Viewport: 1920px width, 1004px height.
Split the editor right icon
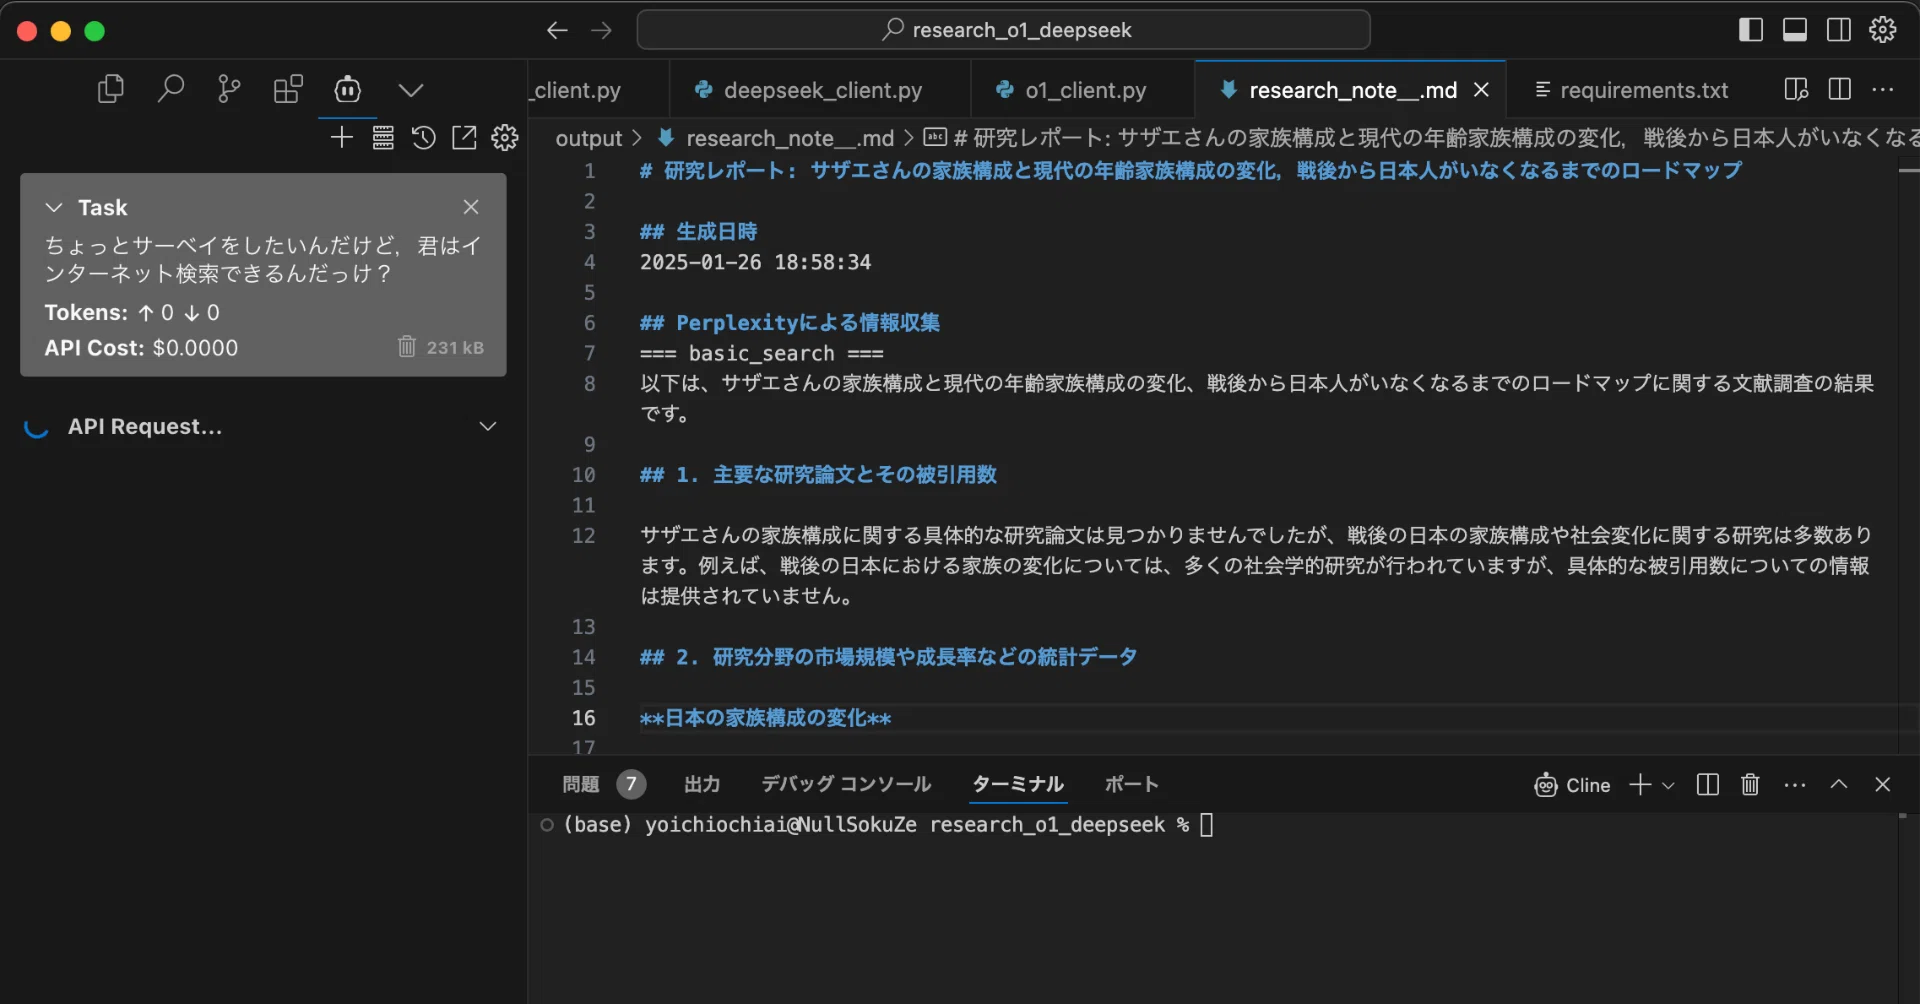coord(1839,90)
